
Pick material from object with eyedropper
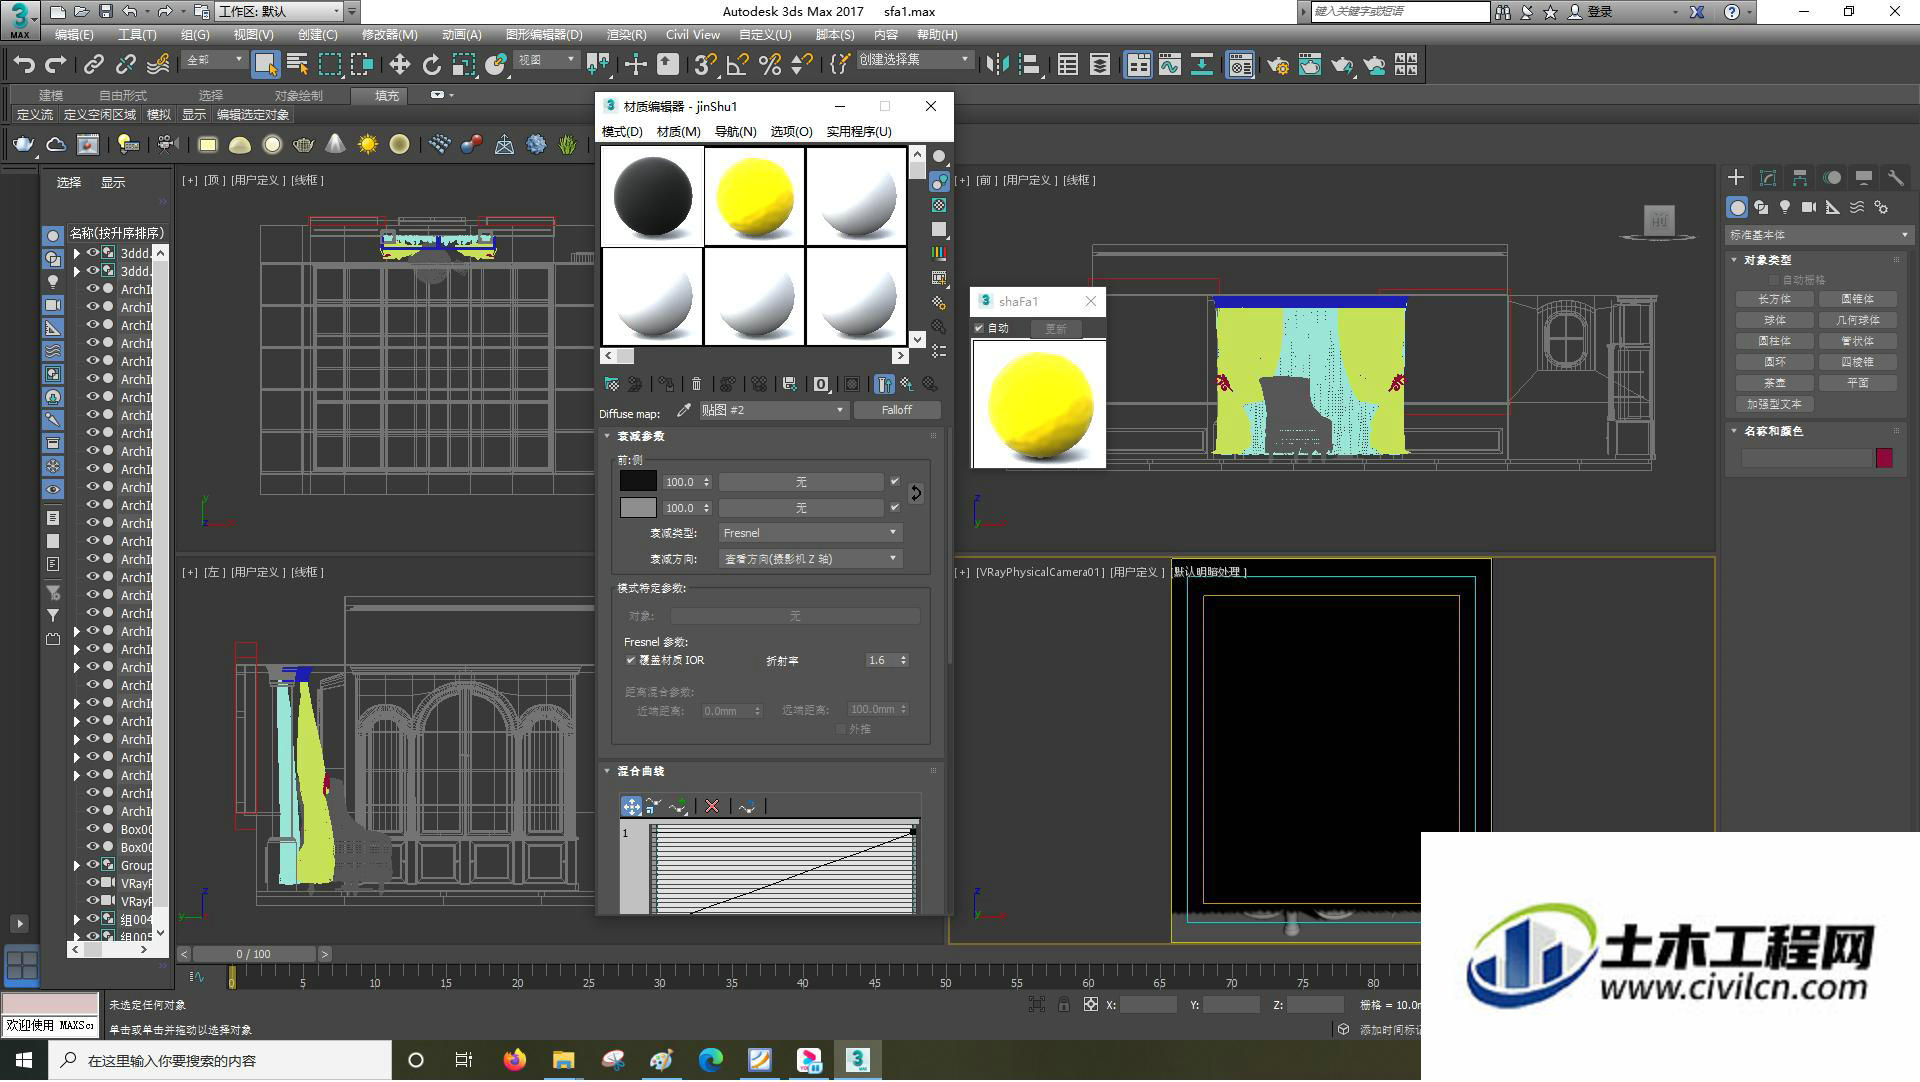coord(684,410)
